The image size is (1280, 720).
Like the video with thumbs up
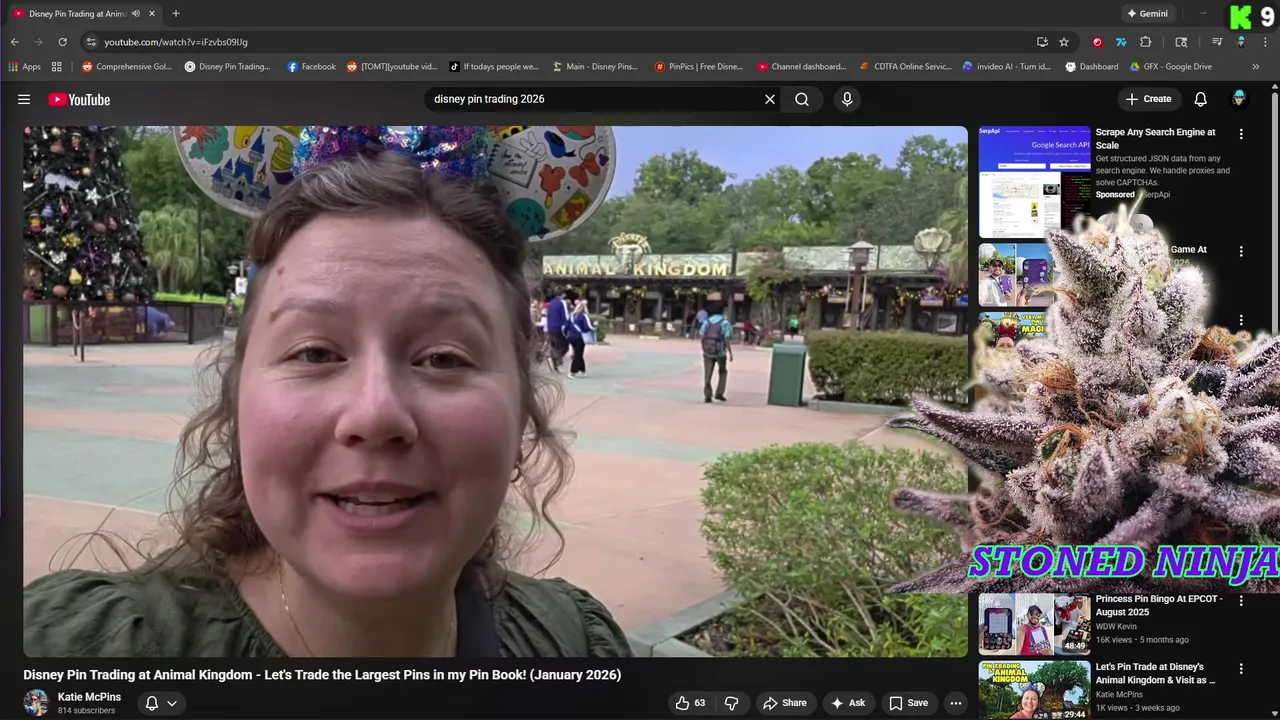tap(689, 703)
